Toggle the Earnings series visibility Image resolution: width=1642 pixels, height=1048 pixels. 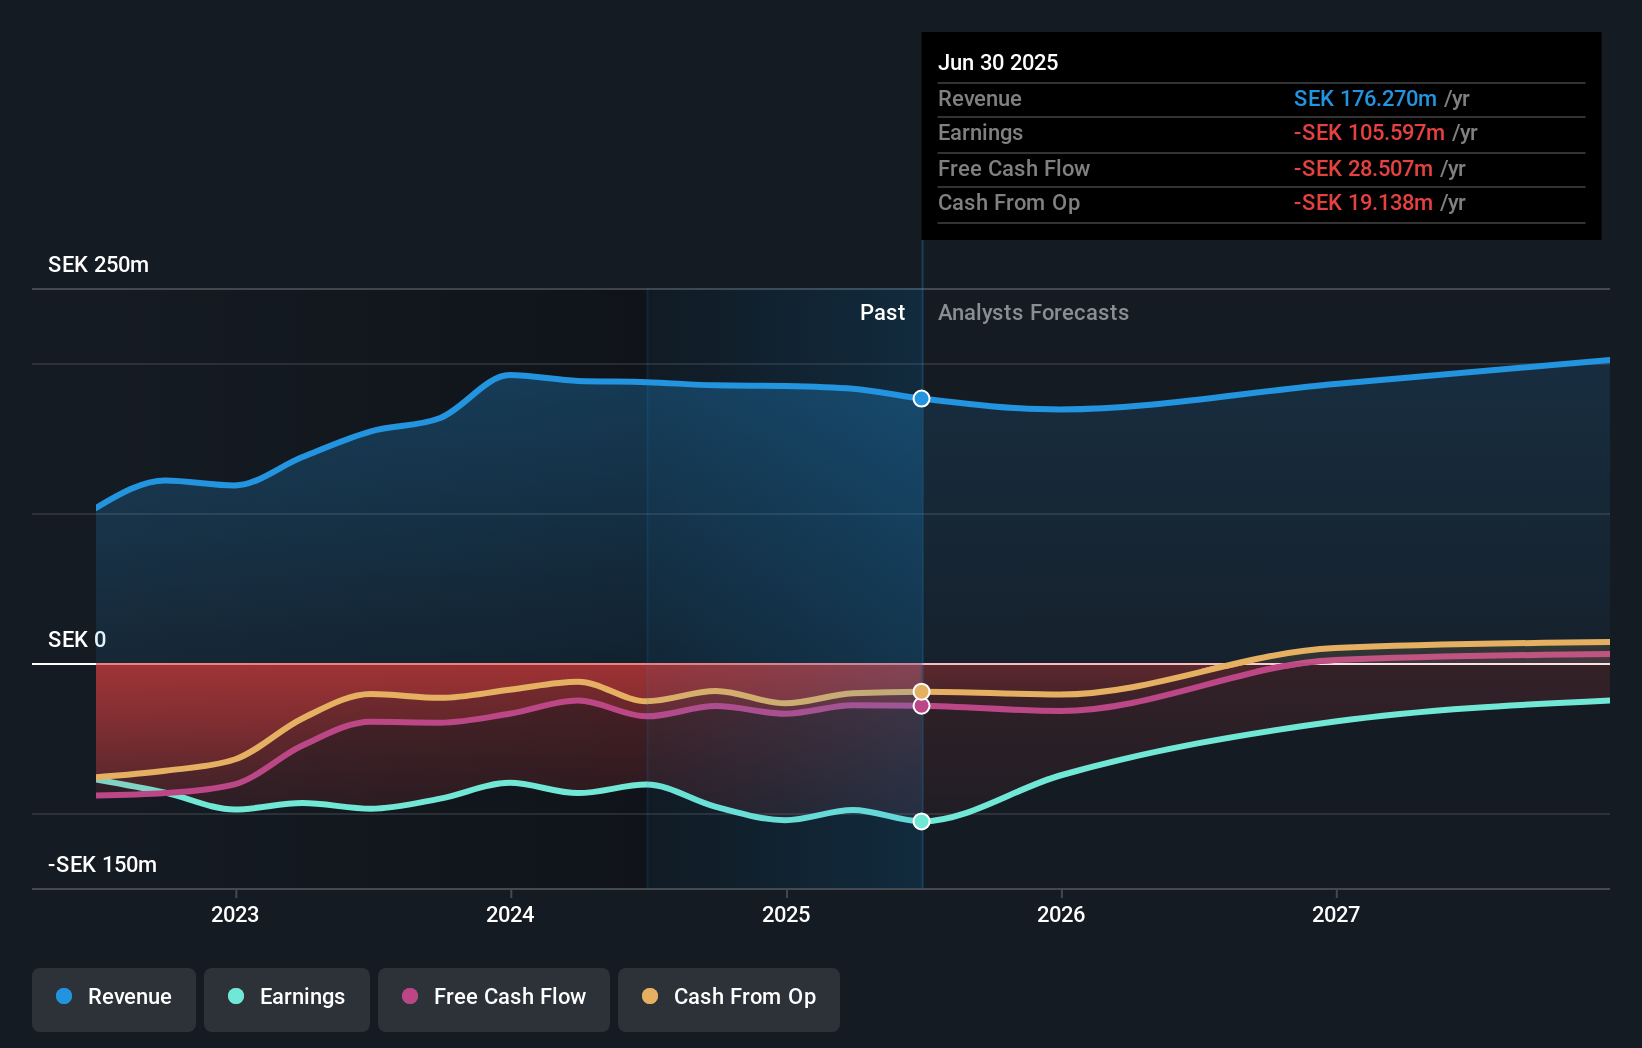[287, 997]
